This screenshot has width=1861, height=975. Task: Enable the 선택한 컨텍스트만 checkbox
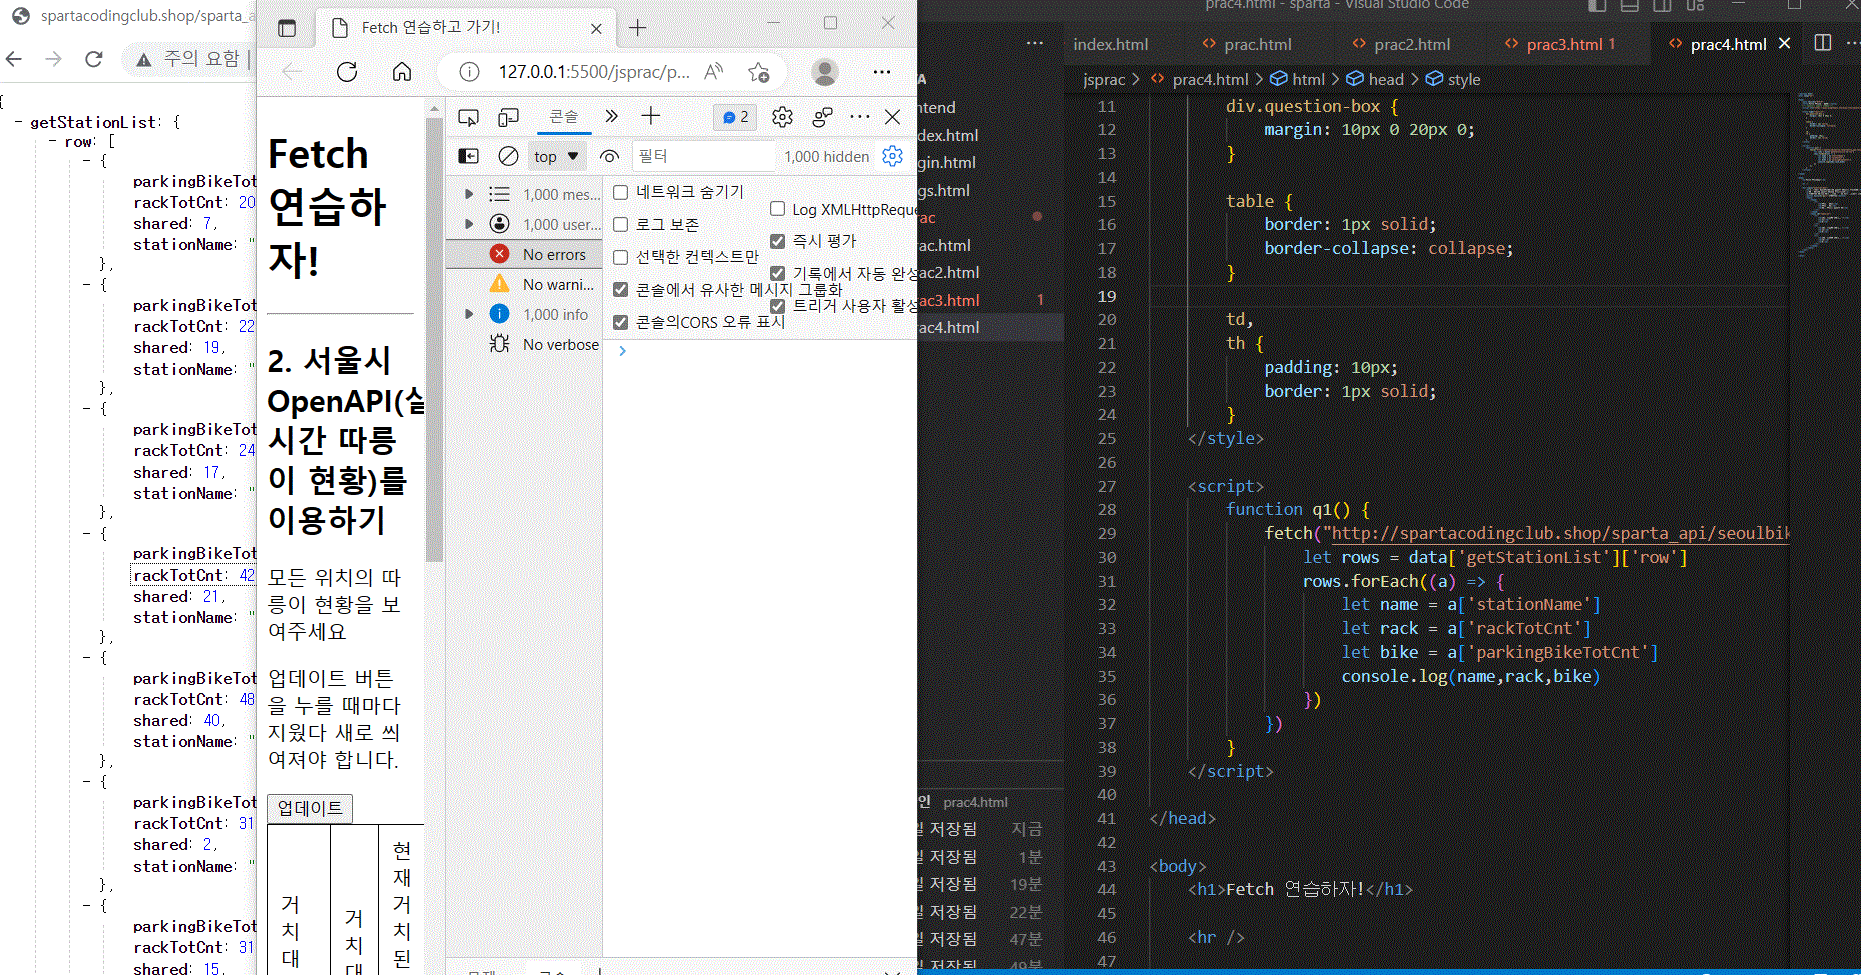pos(620,258)
